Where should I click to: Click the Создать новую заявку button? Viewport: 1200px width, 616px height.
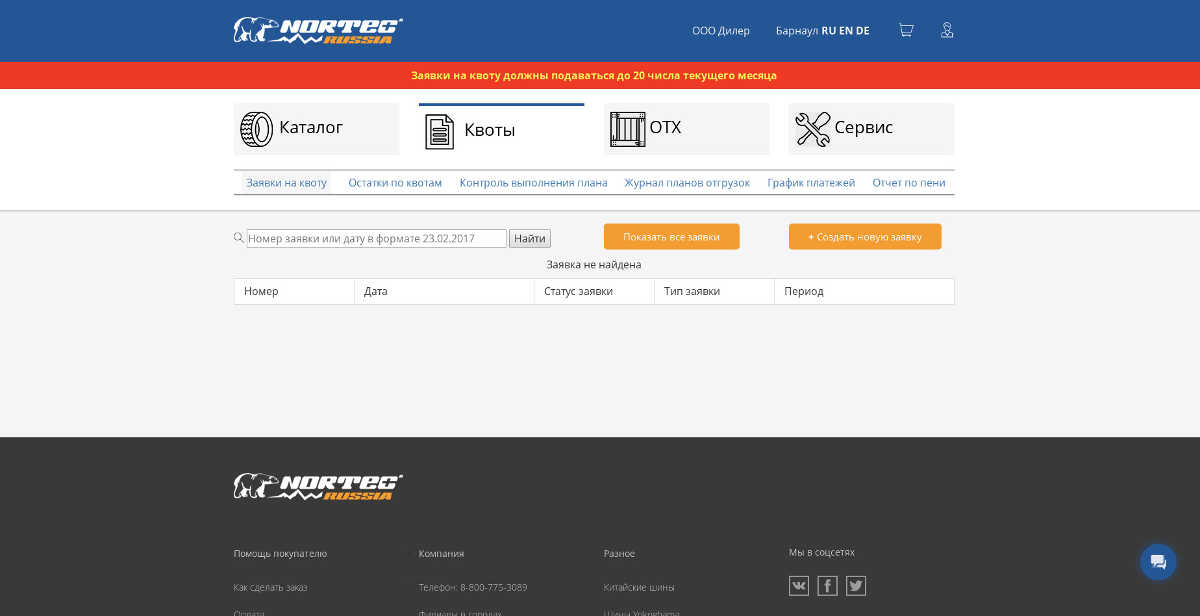click(865, 237)
